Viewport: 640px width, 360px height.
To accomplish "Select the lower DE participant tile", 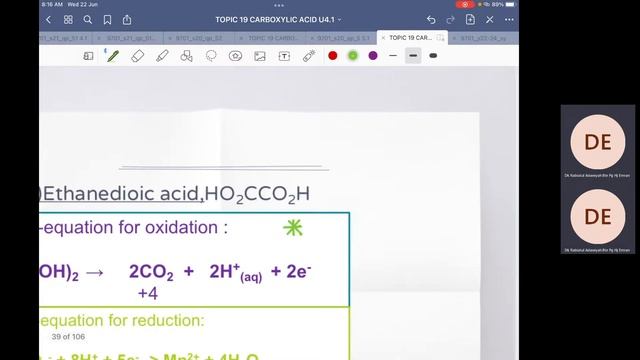I will 598,216.
